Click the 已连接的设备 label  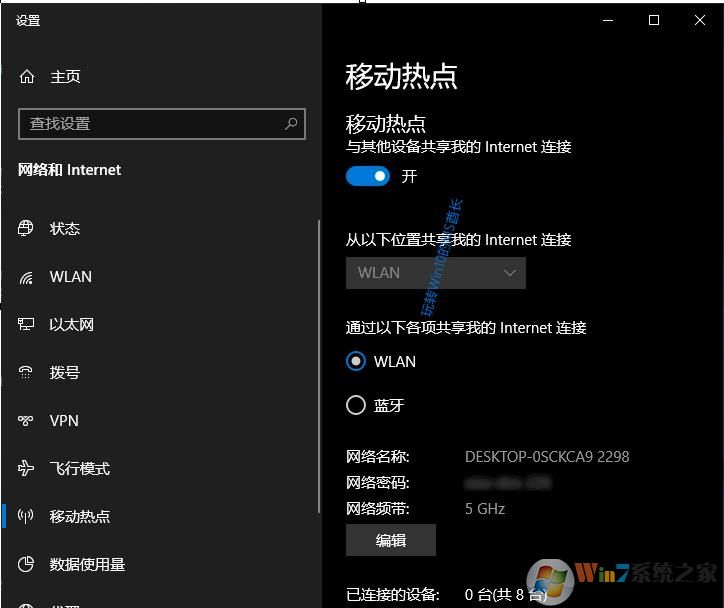(x=392, y=595)
